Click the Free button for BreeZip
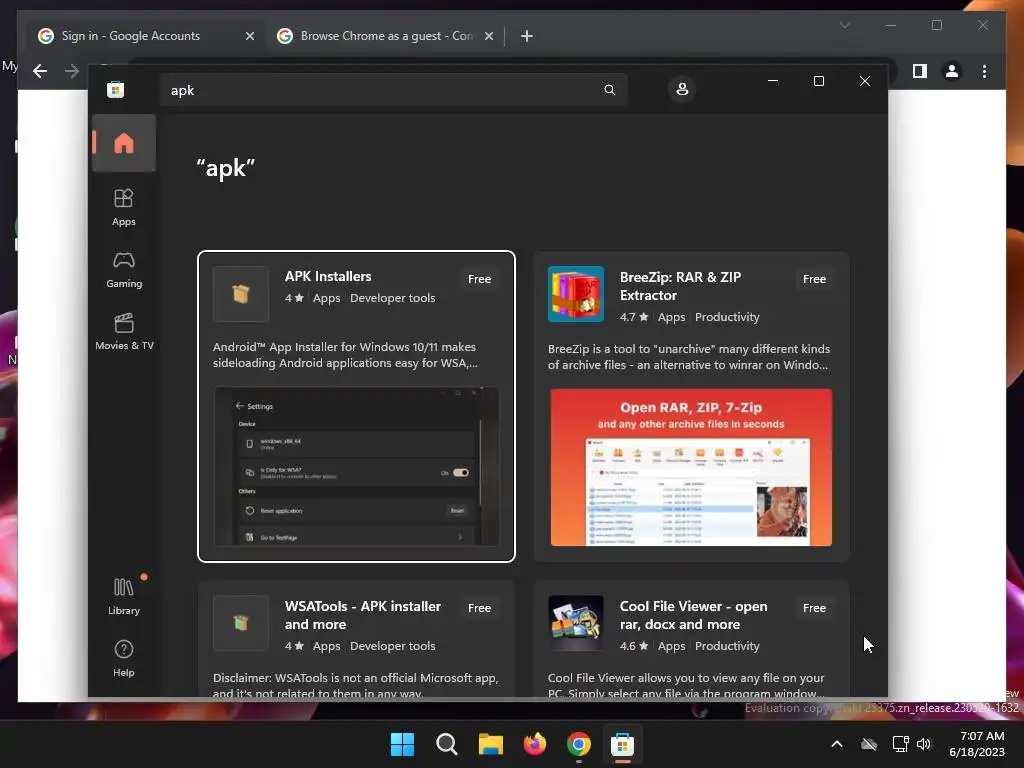This screenshot has height=768, width=1024. 814,279
